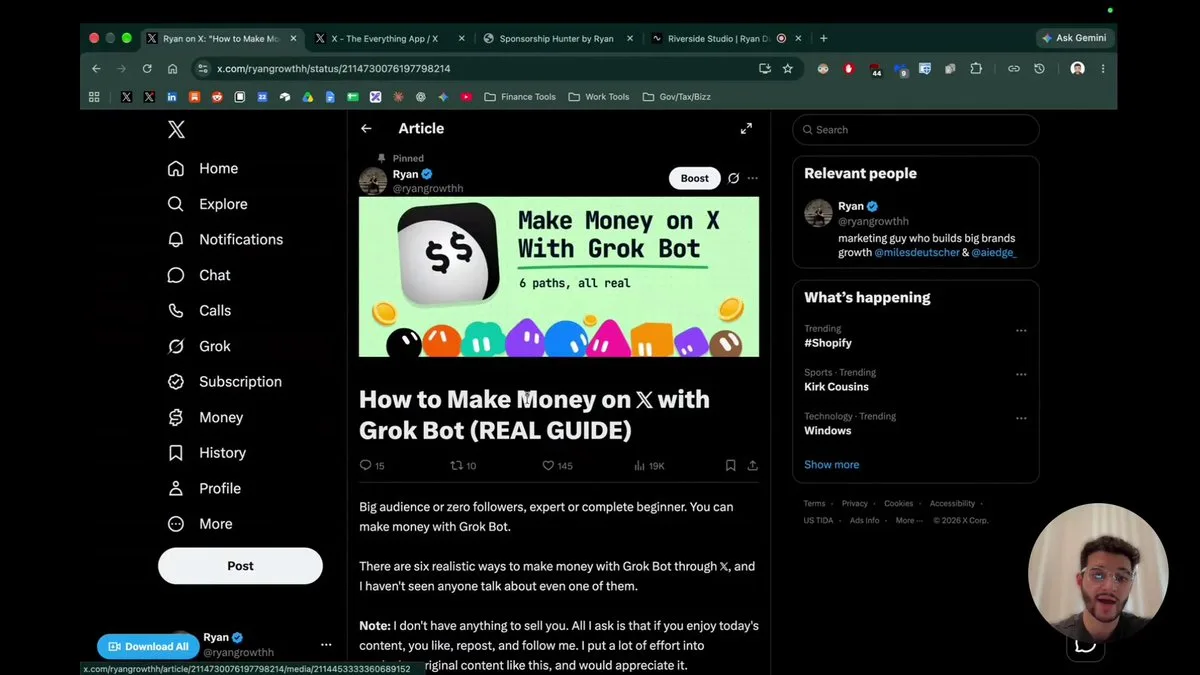Click the Search input field
This screenshot has width=1200, height=675.
click(x=916, y=129)
